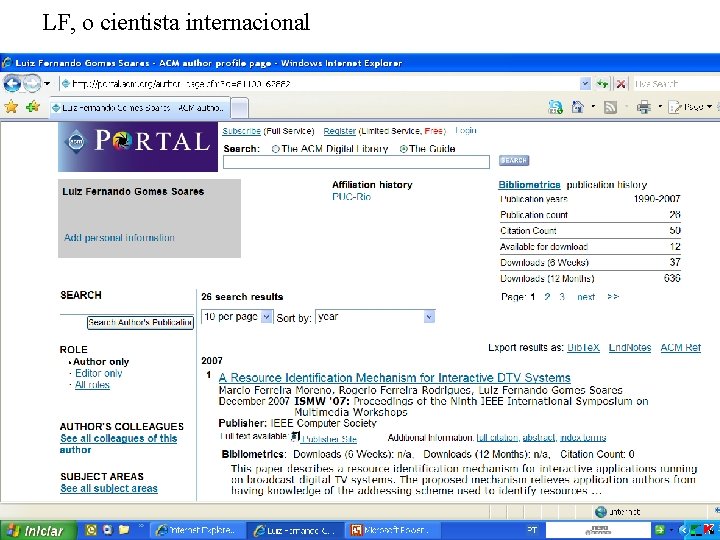Viewport: 720px width, 540px height.
Task: Open Favorites Center star icon
Action: [11, 107]
